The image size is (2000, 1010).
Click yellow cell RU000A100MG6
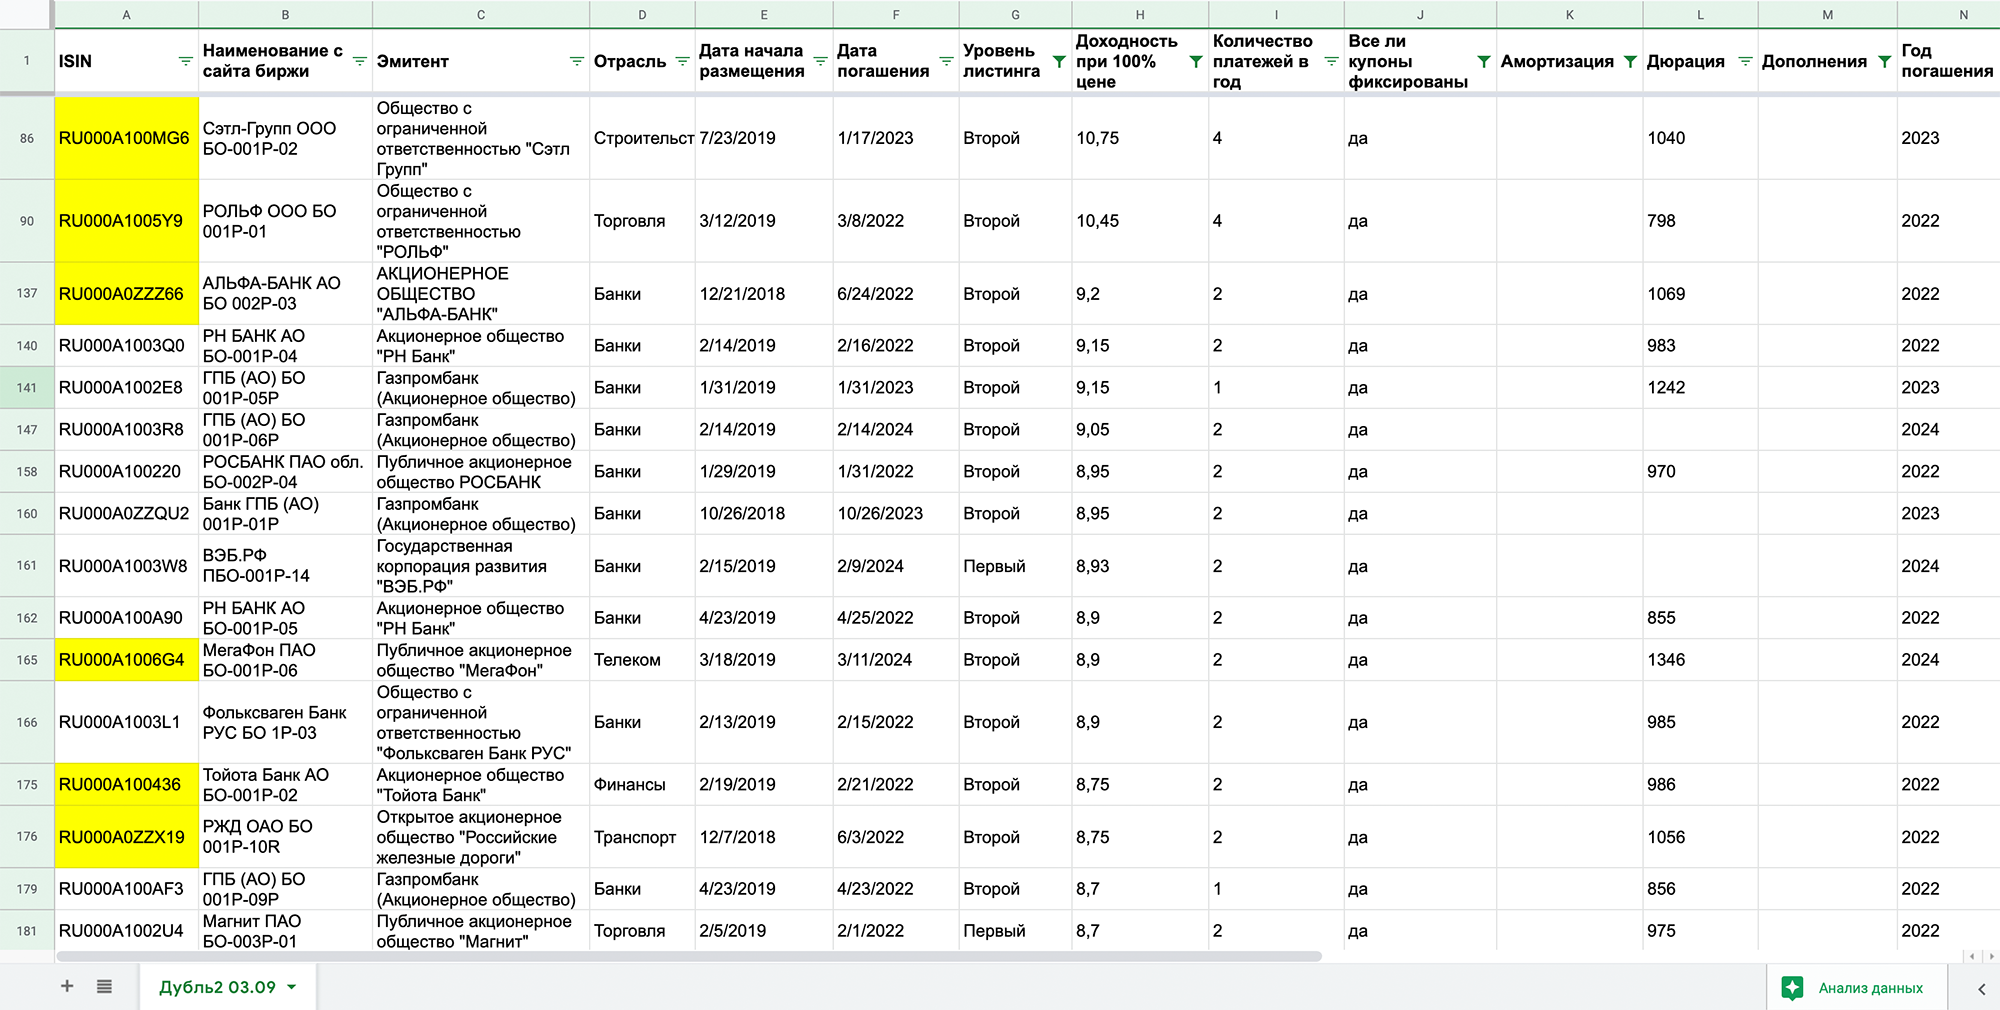pyautogui.click(x=126, y=138)
